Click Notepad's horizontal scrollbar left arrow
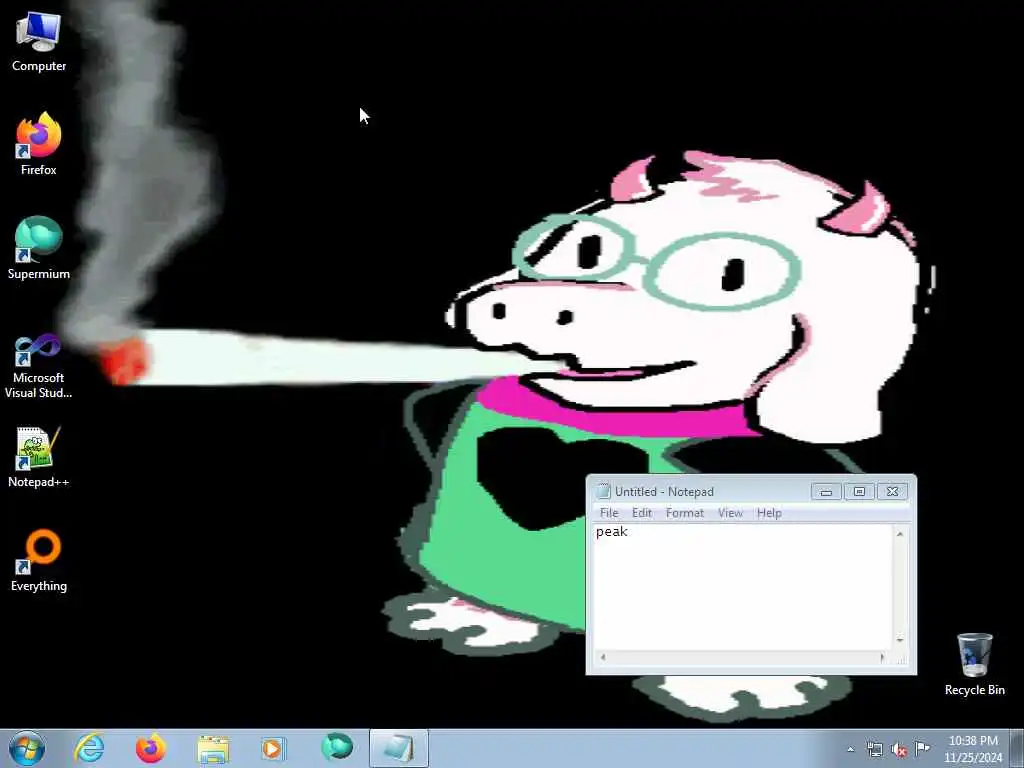Image resolution: width=1024 pixels, height=768 pixels. (x=603, y=657)
